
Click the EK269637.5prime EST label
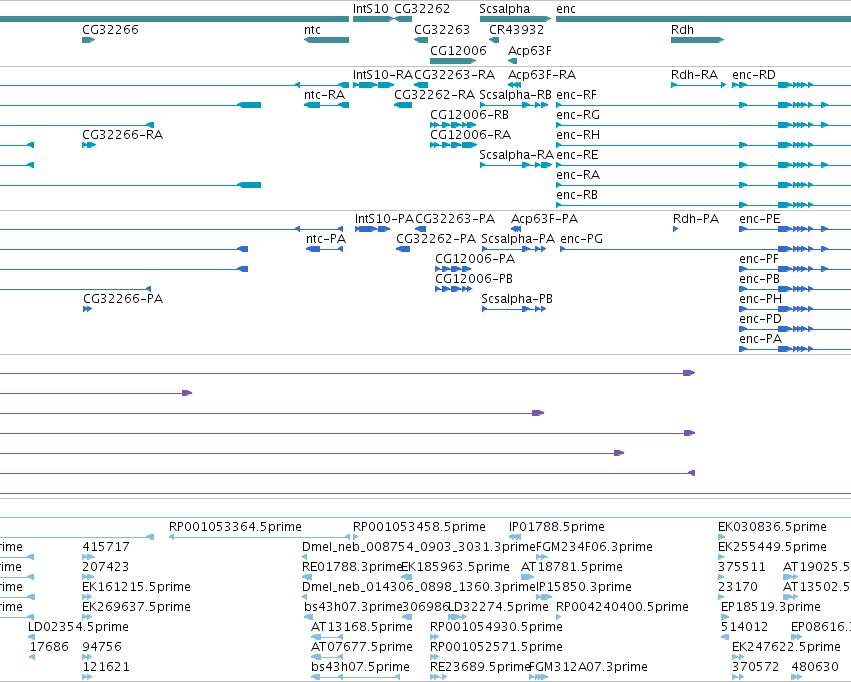[136, 607]
